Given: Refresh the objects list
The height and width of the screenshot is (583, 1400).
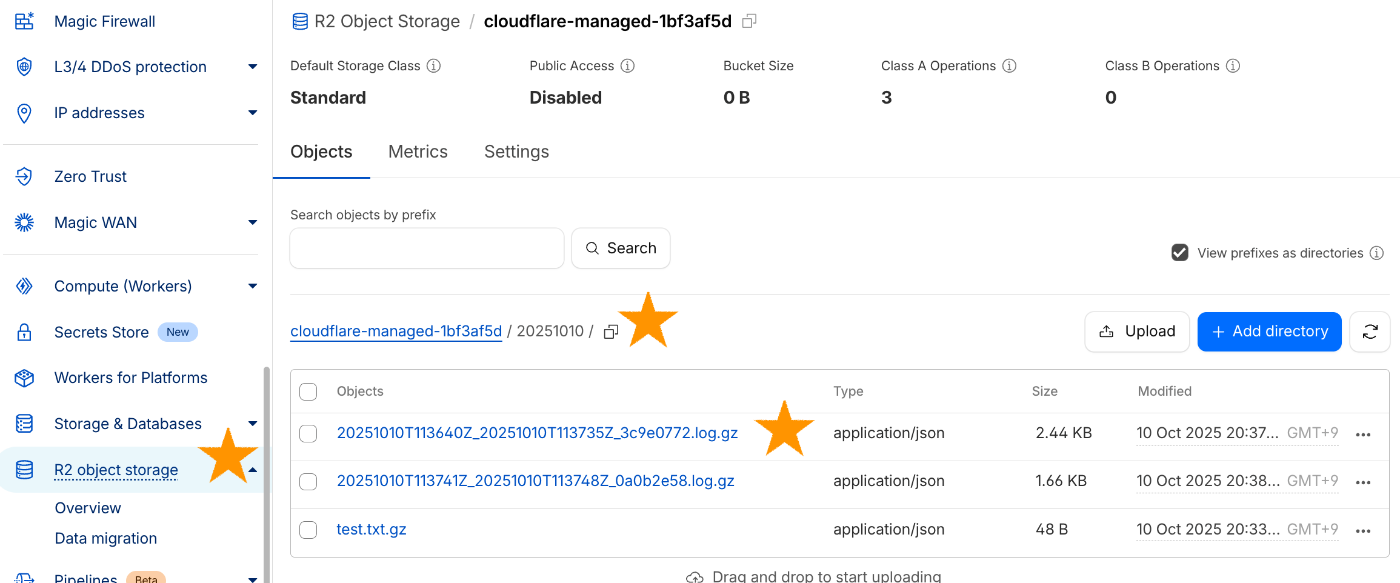Looking at the screenshot, I should [x=1370, y=332].
